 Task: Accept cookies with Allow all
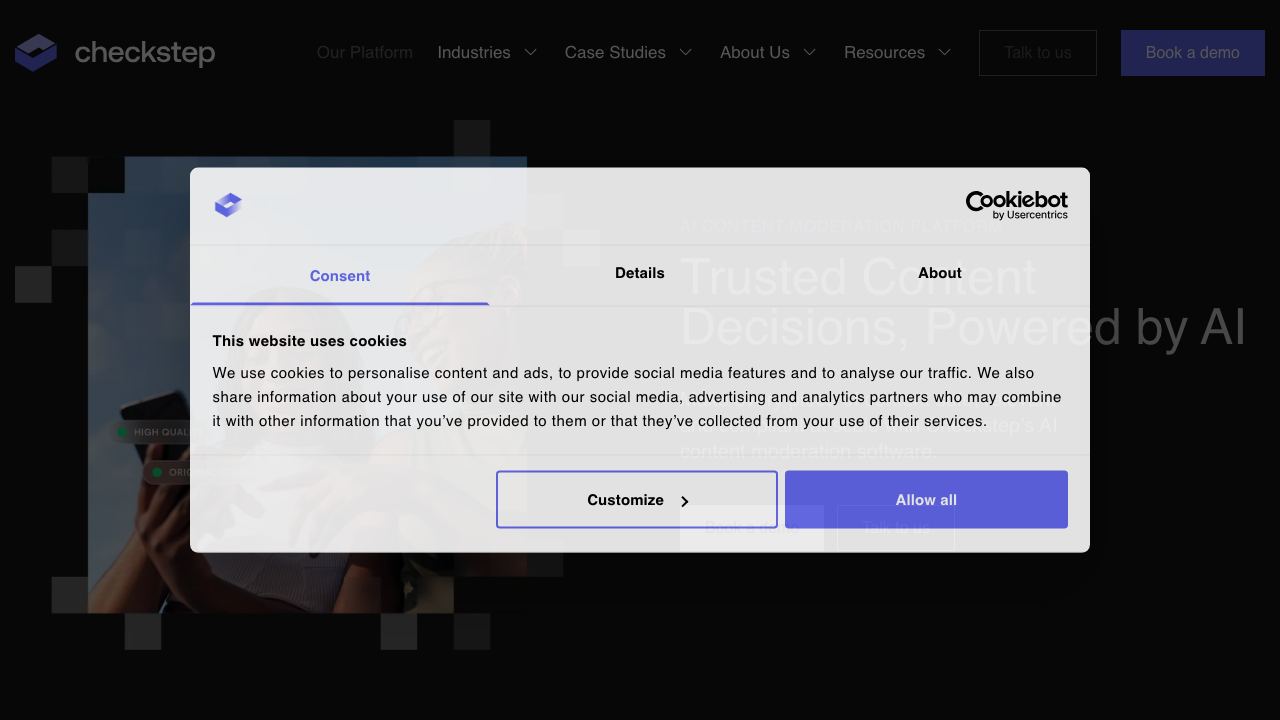pos(926,500)
